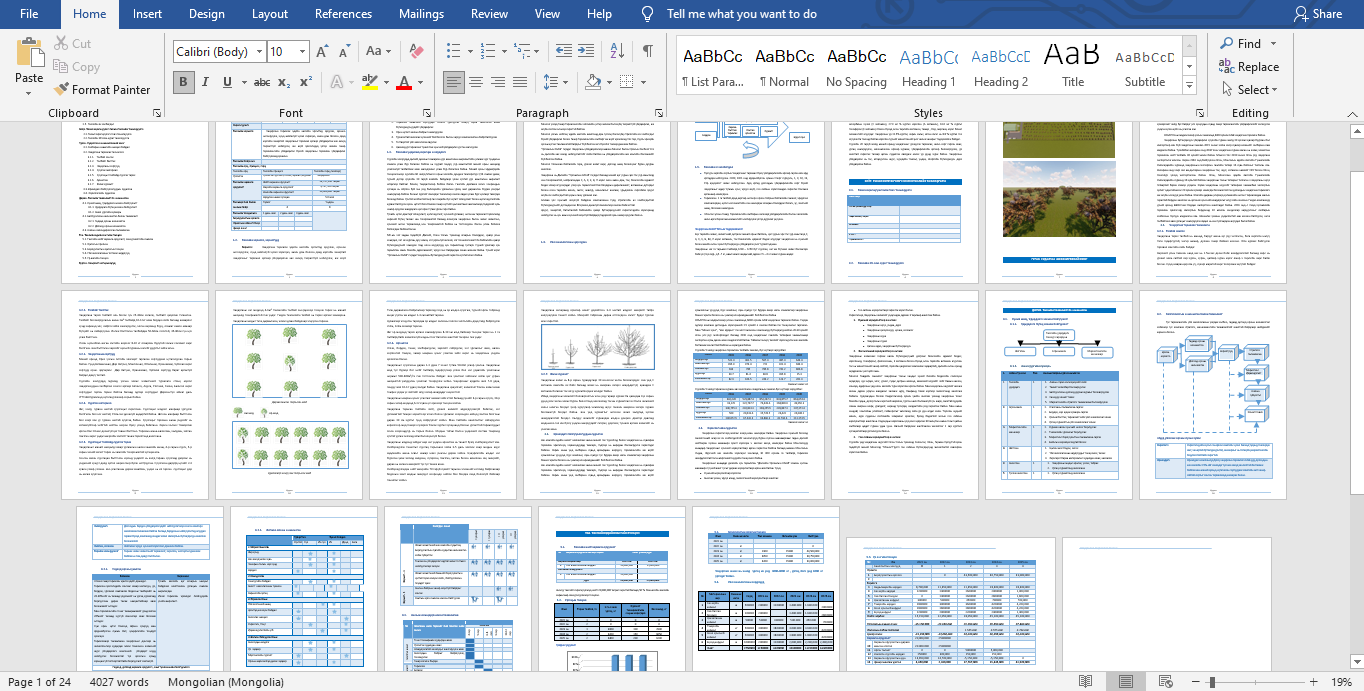Apply paragraph shading with paint bucket

tap(593, 82)
